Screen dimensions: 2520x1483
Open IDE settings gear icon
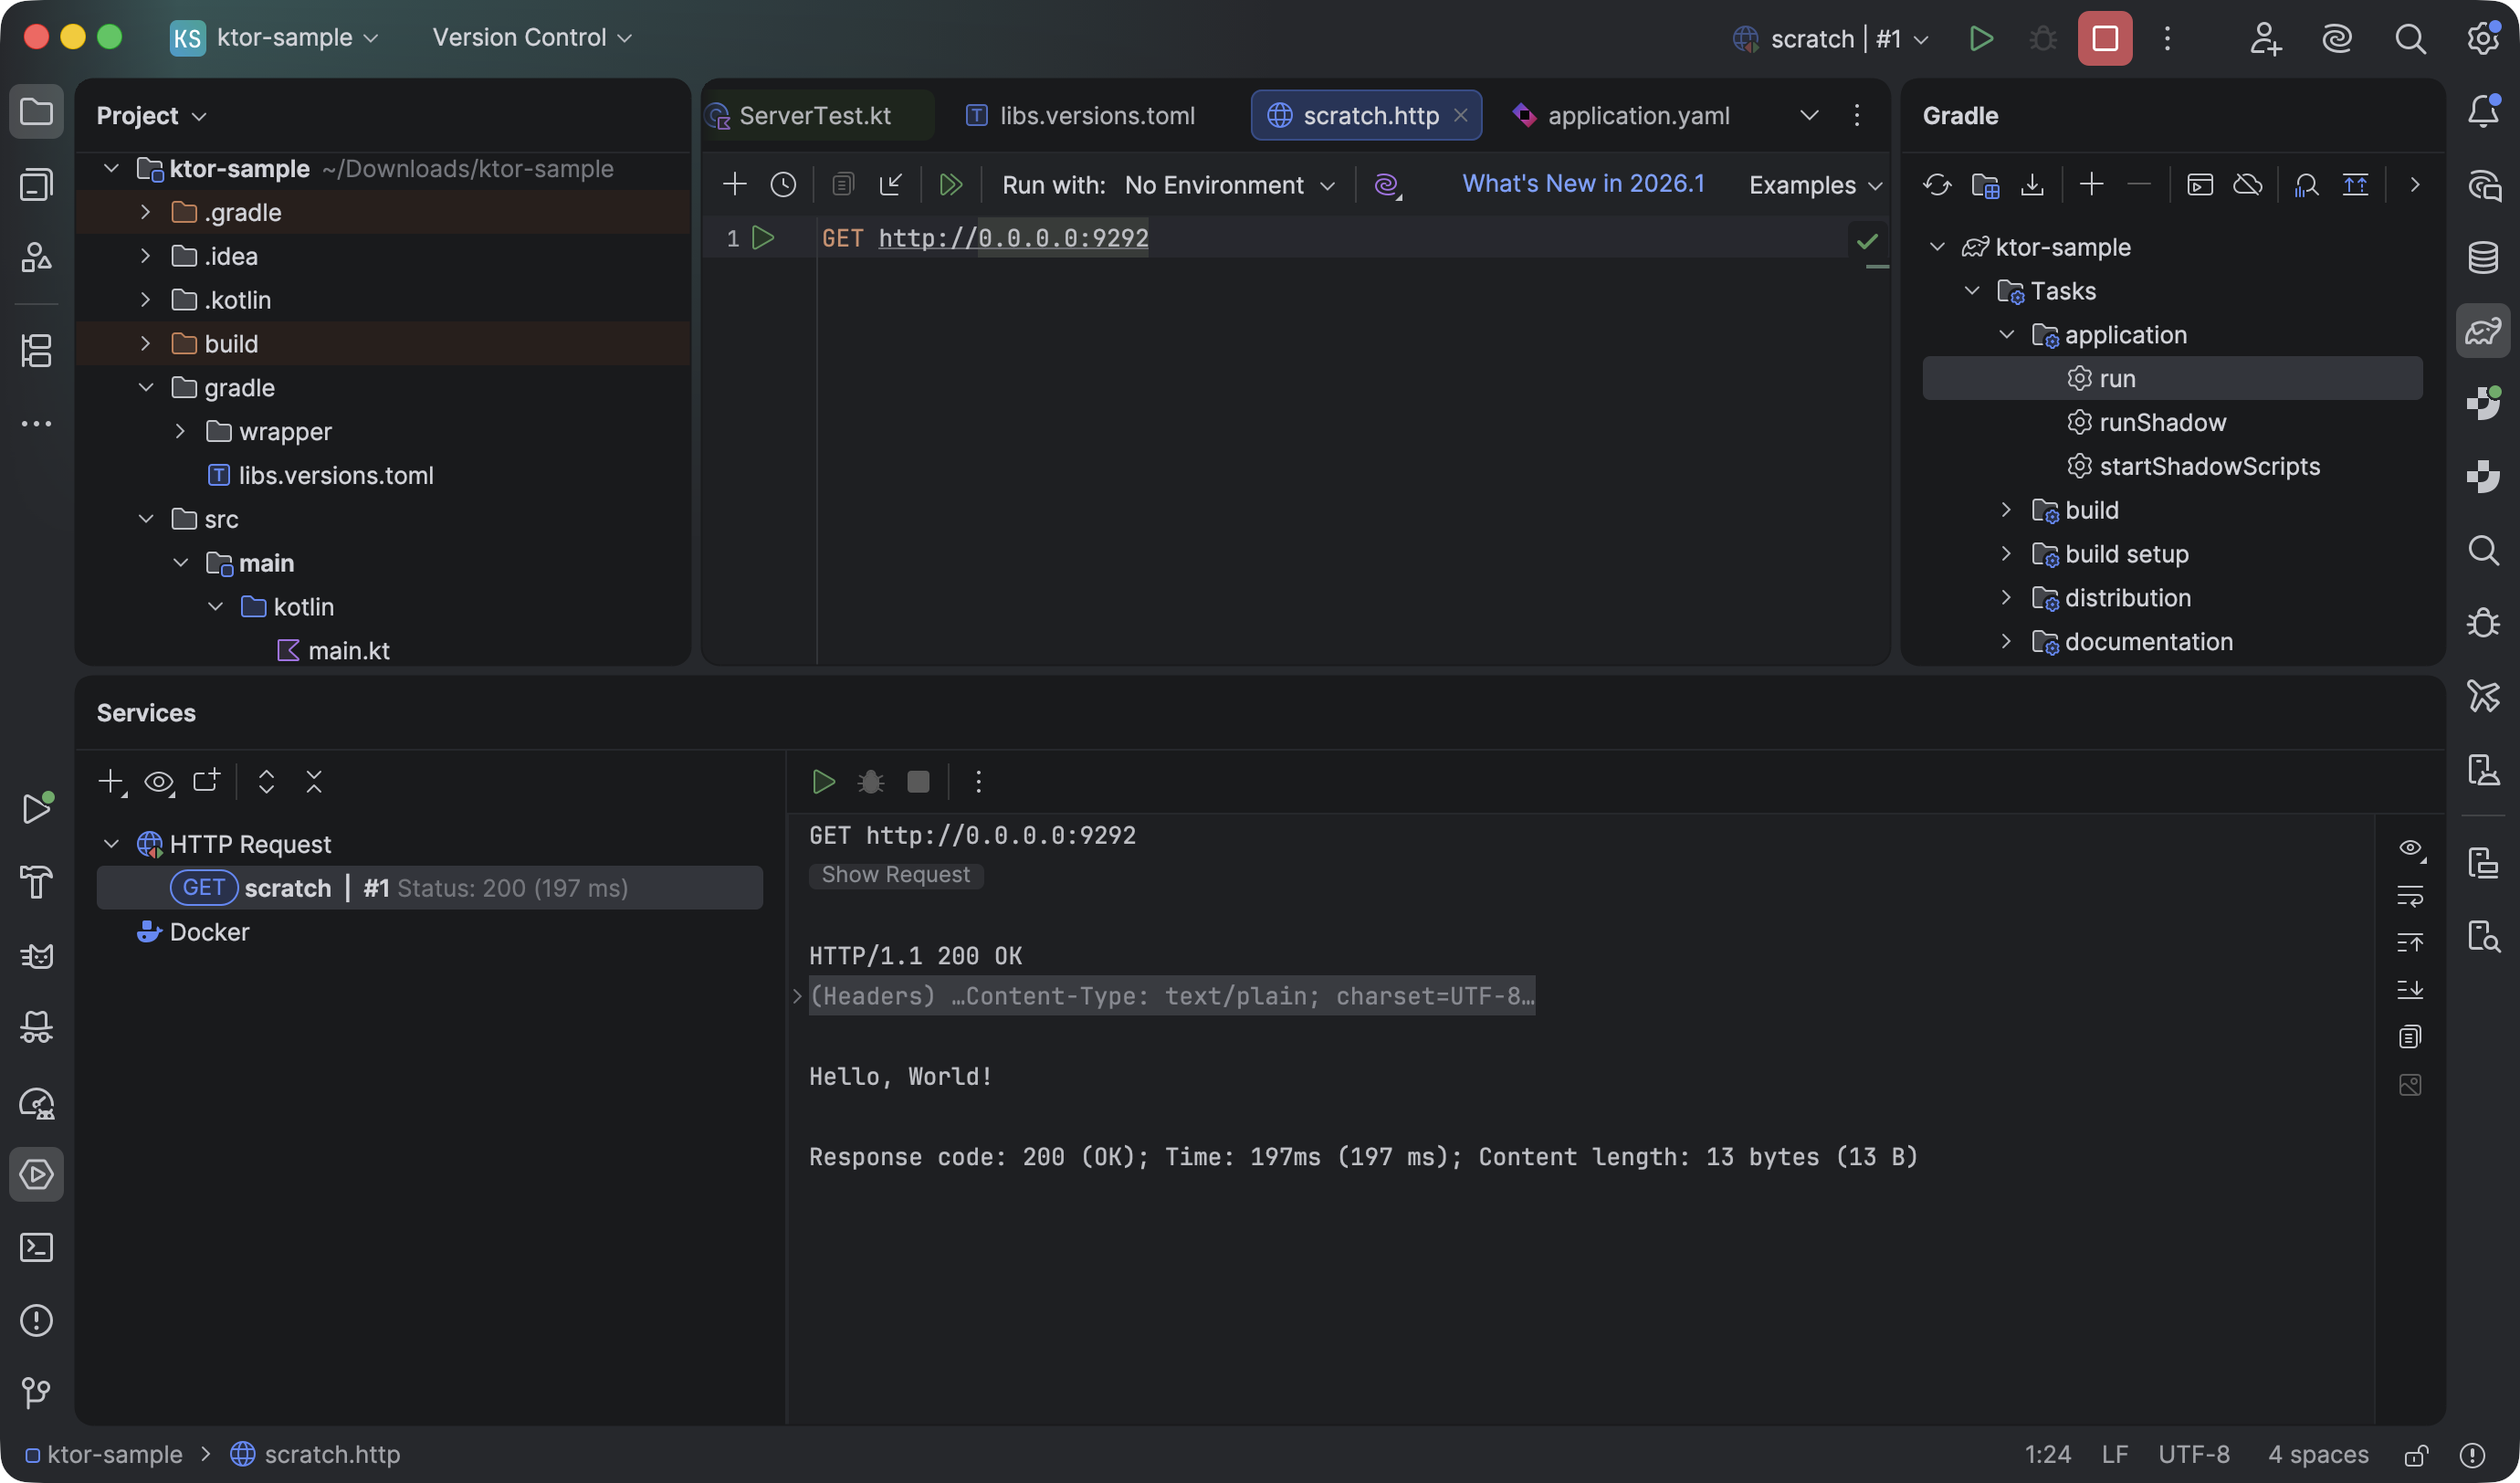(x=2483, y=38)
